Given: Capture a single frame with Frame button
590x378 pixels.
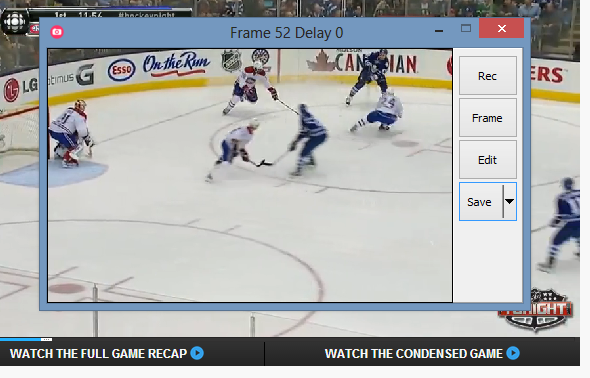Looking at the screenshot, I should [x=488, y=118].
